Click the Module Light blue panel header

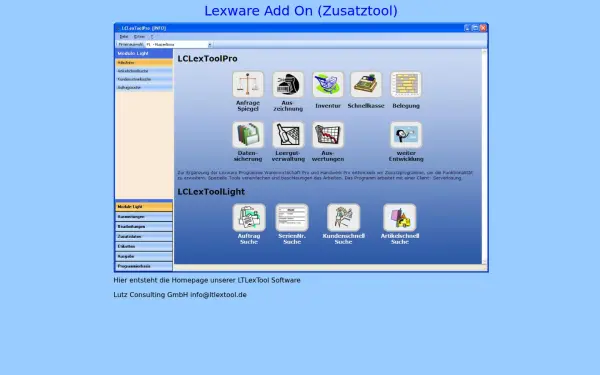(144, 53)
